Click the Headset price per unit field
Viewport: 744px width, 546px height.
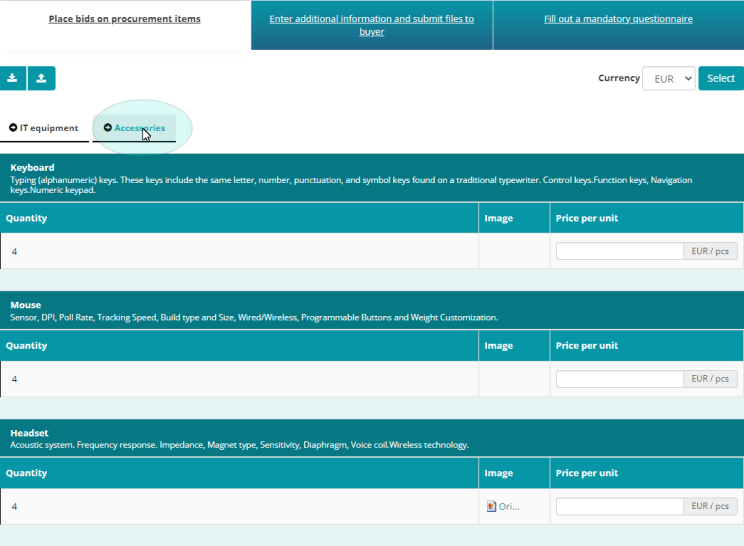click(x=619, y=506)
